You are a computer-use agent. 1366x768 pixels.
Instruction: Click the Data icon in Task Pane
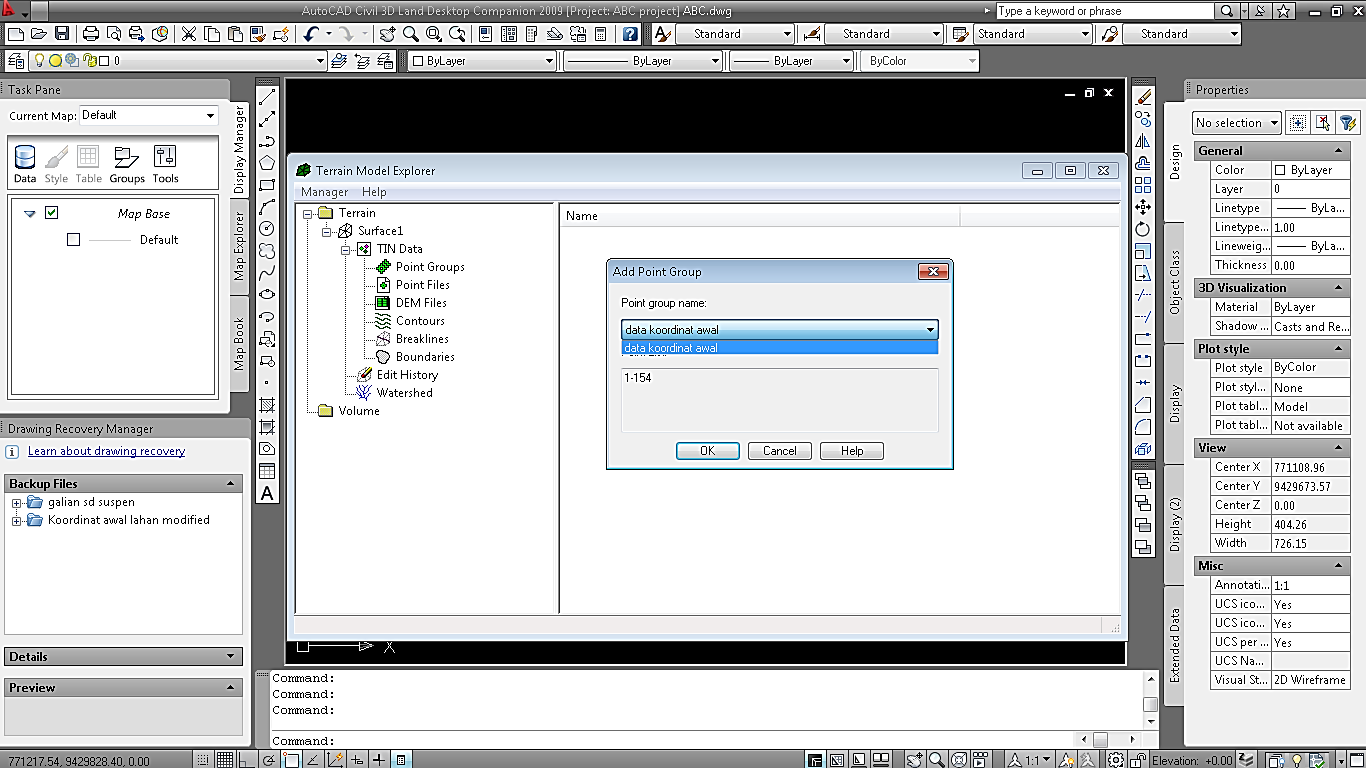[25, 164]
